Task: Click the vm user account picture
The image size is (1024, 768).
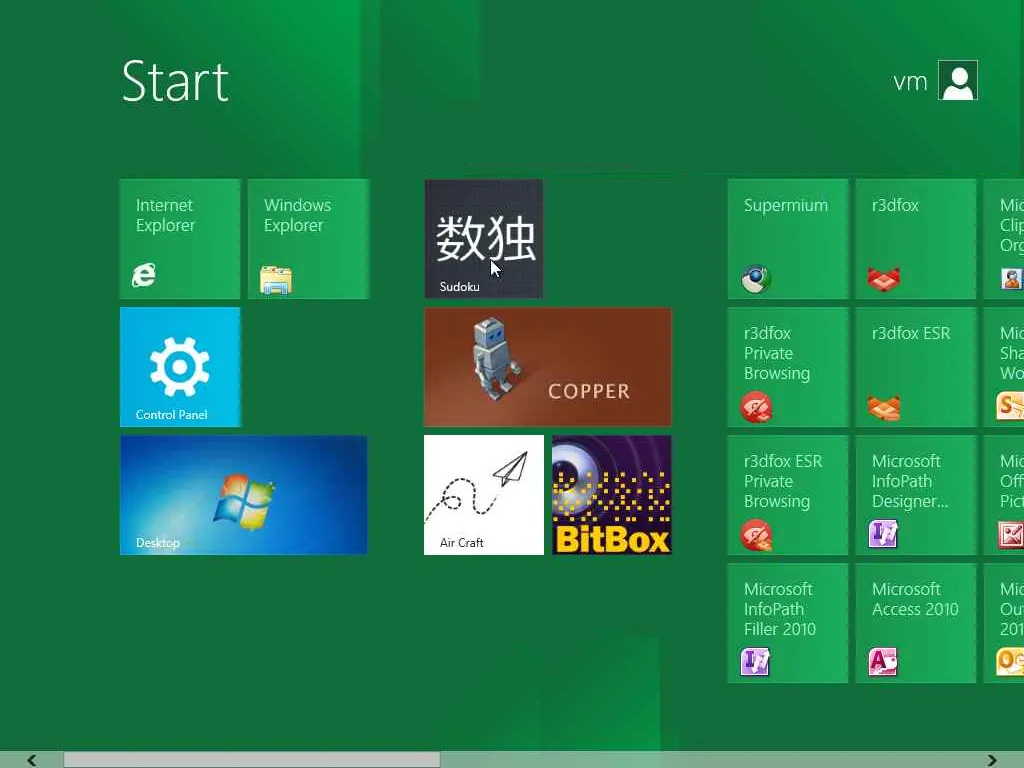Action: pos(958,80)
